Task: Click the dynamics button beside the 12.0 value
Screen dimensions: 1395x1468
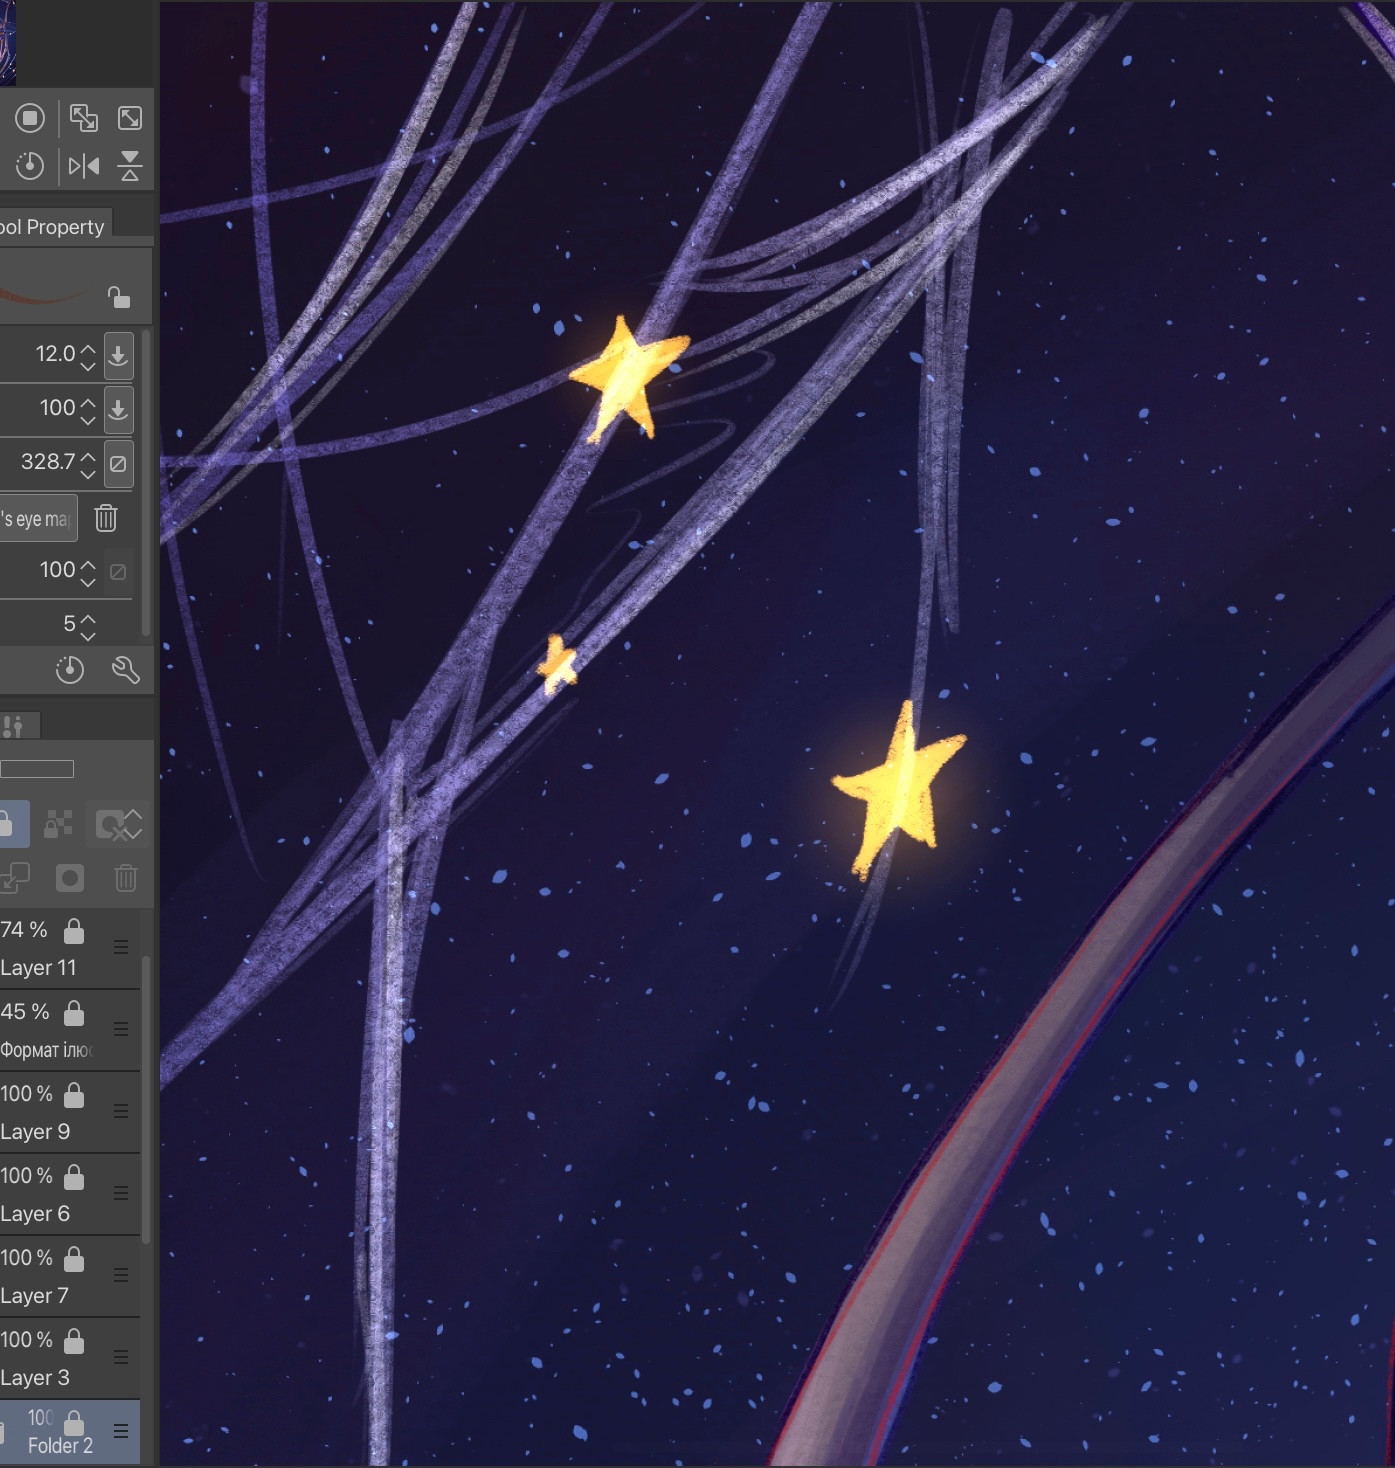Action: coord(118,355)
